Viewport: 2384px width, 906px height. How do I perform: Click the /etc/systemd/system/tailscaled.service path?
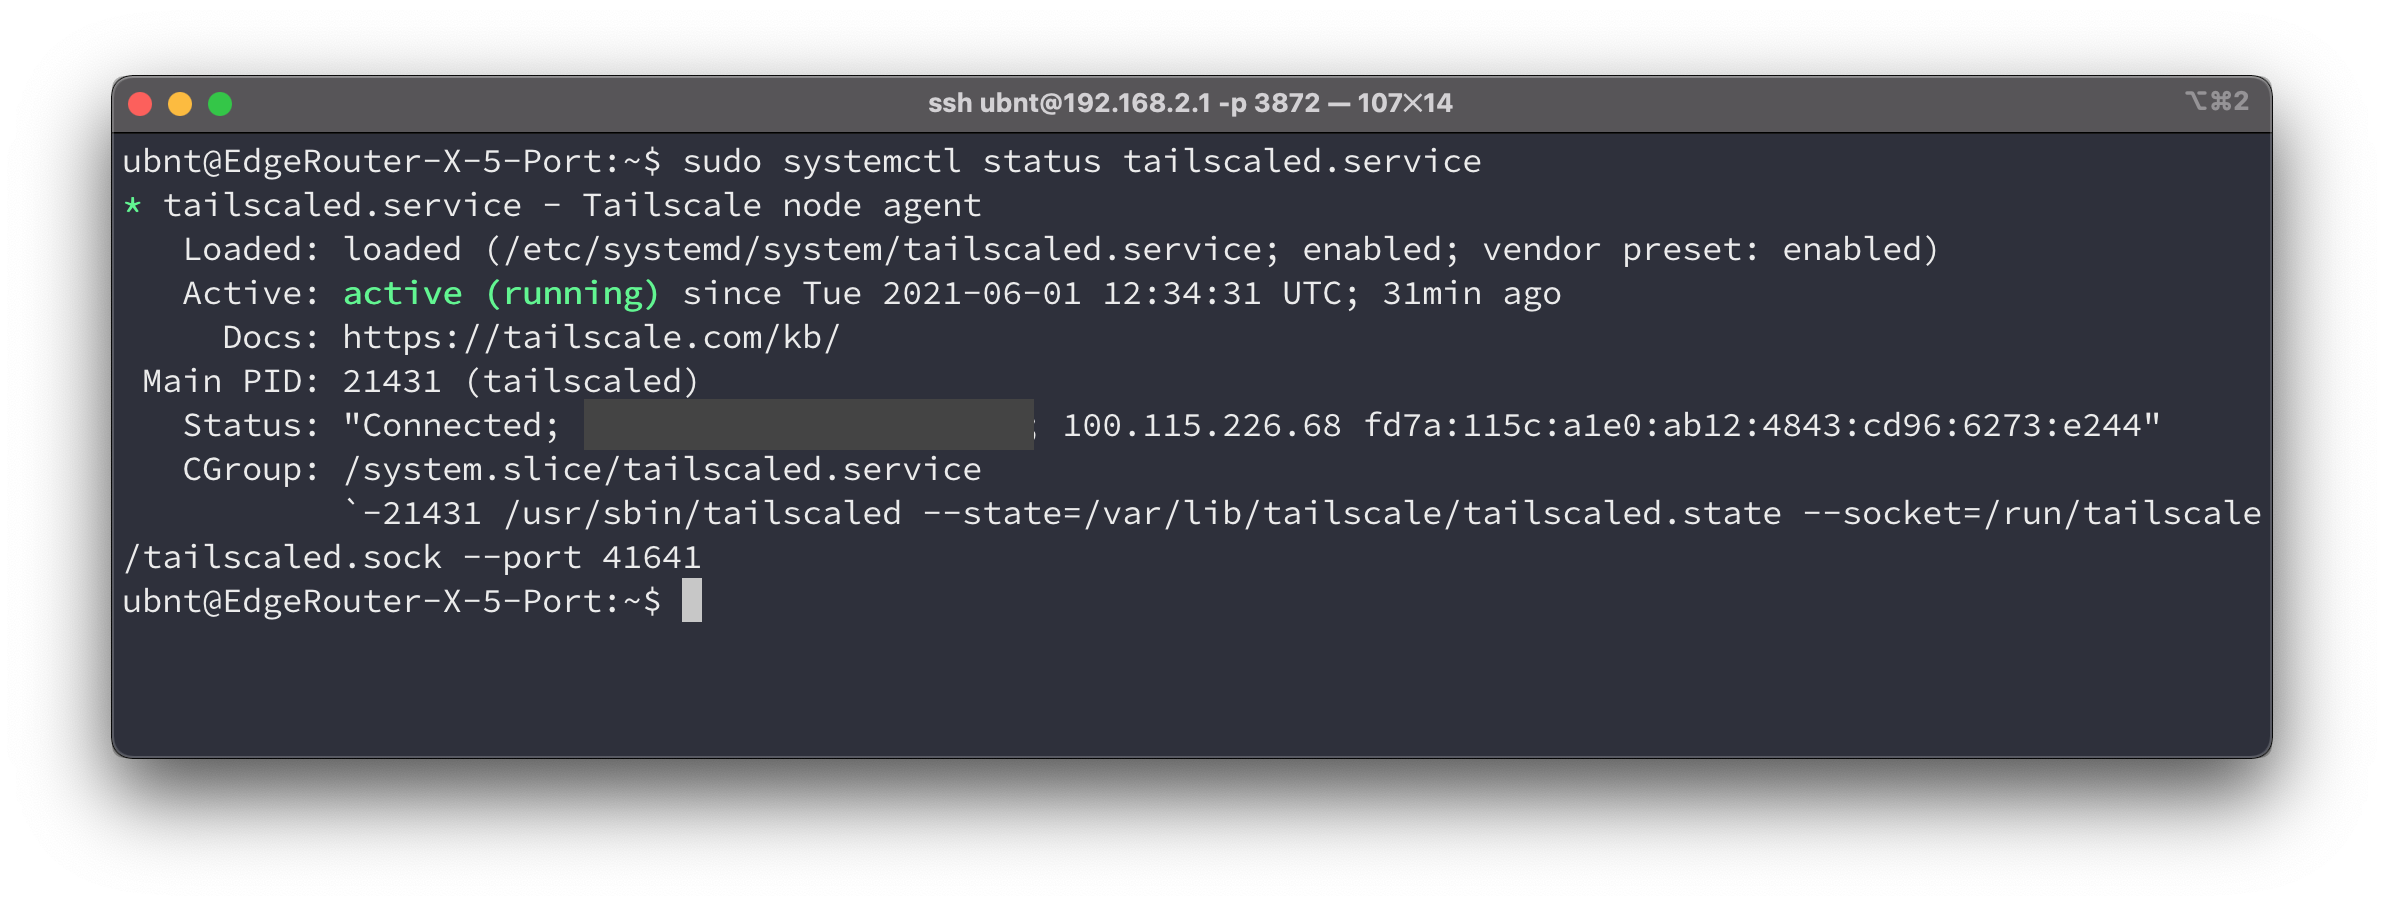pos(881,250)
